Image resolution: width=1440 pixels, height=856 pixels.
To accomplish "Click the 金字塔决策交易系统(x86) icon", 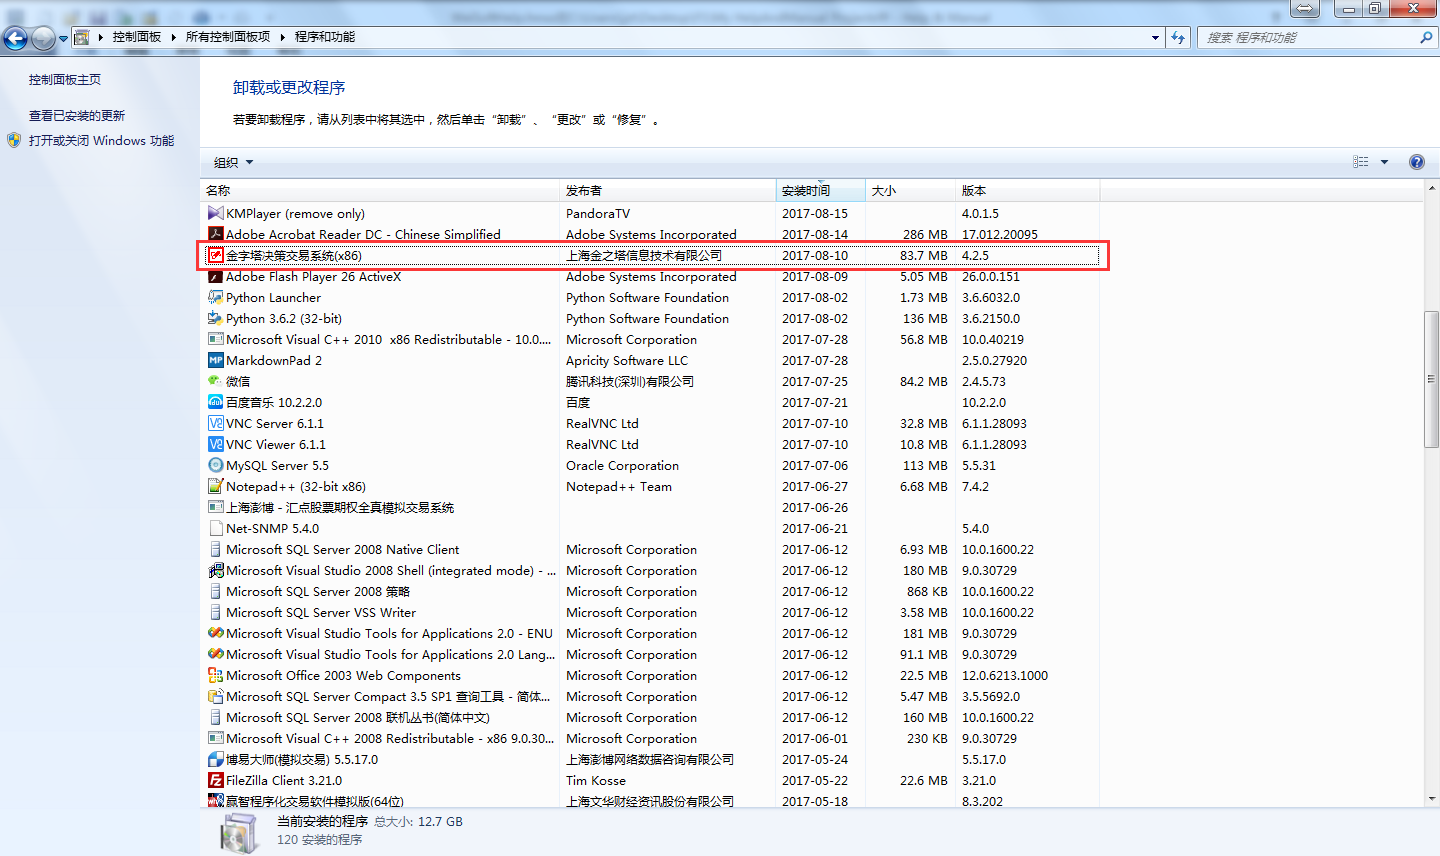I will (x=215, y=255).
